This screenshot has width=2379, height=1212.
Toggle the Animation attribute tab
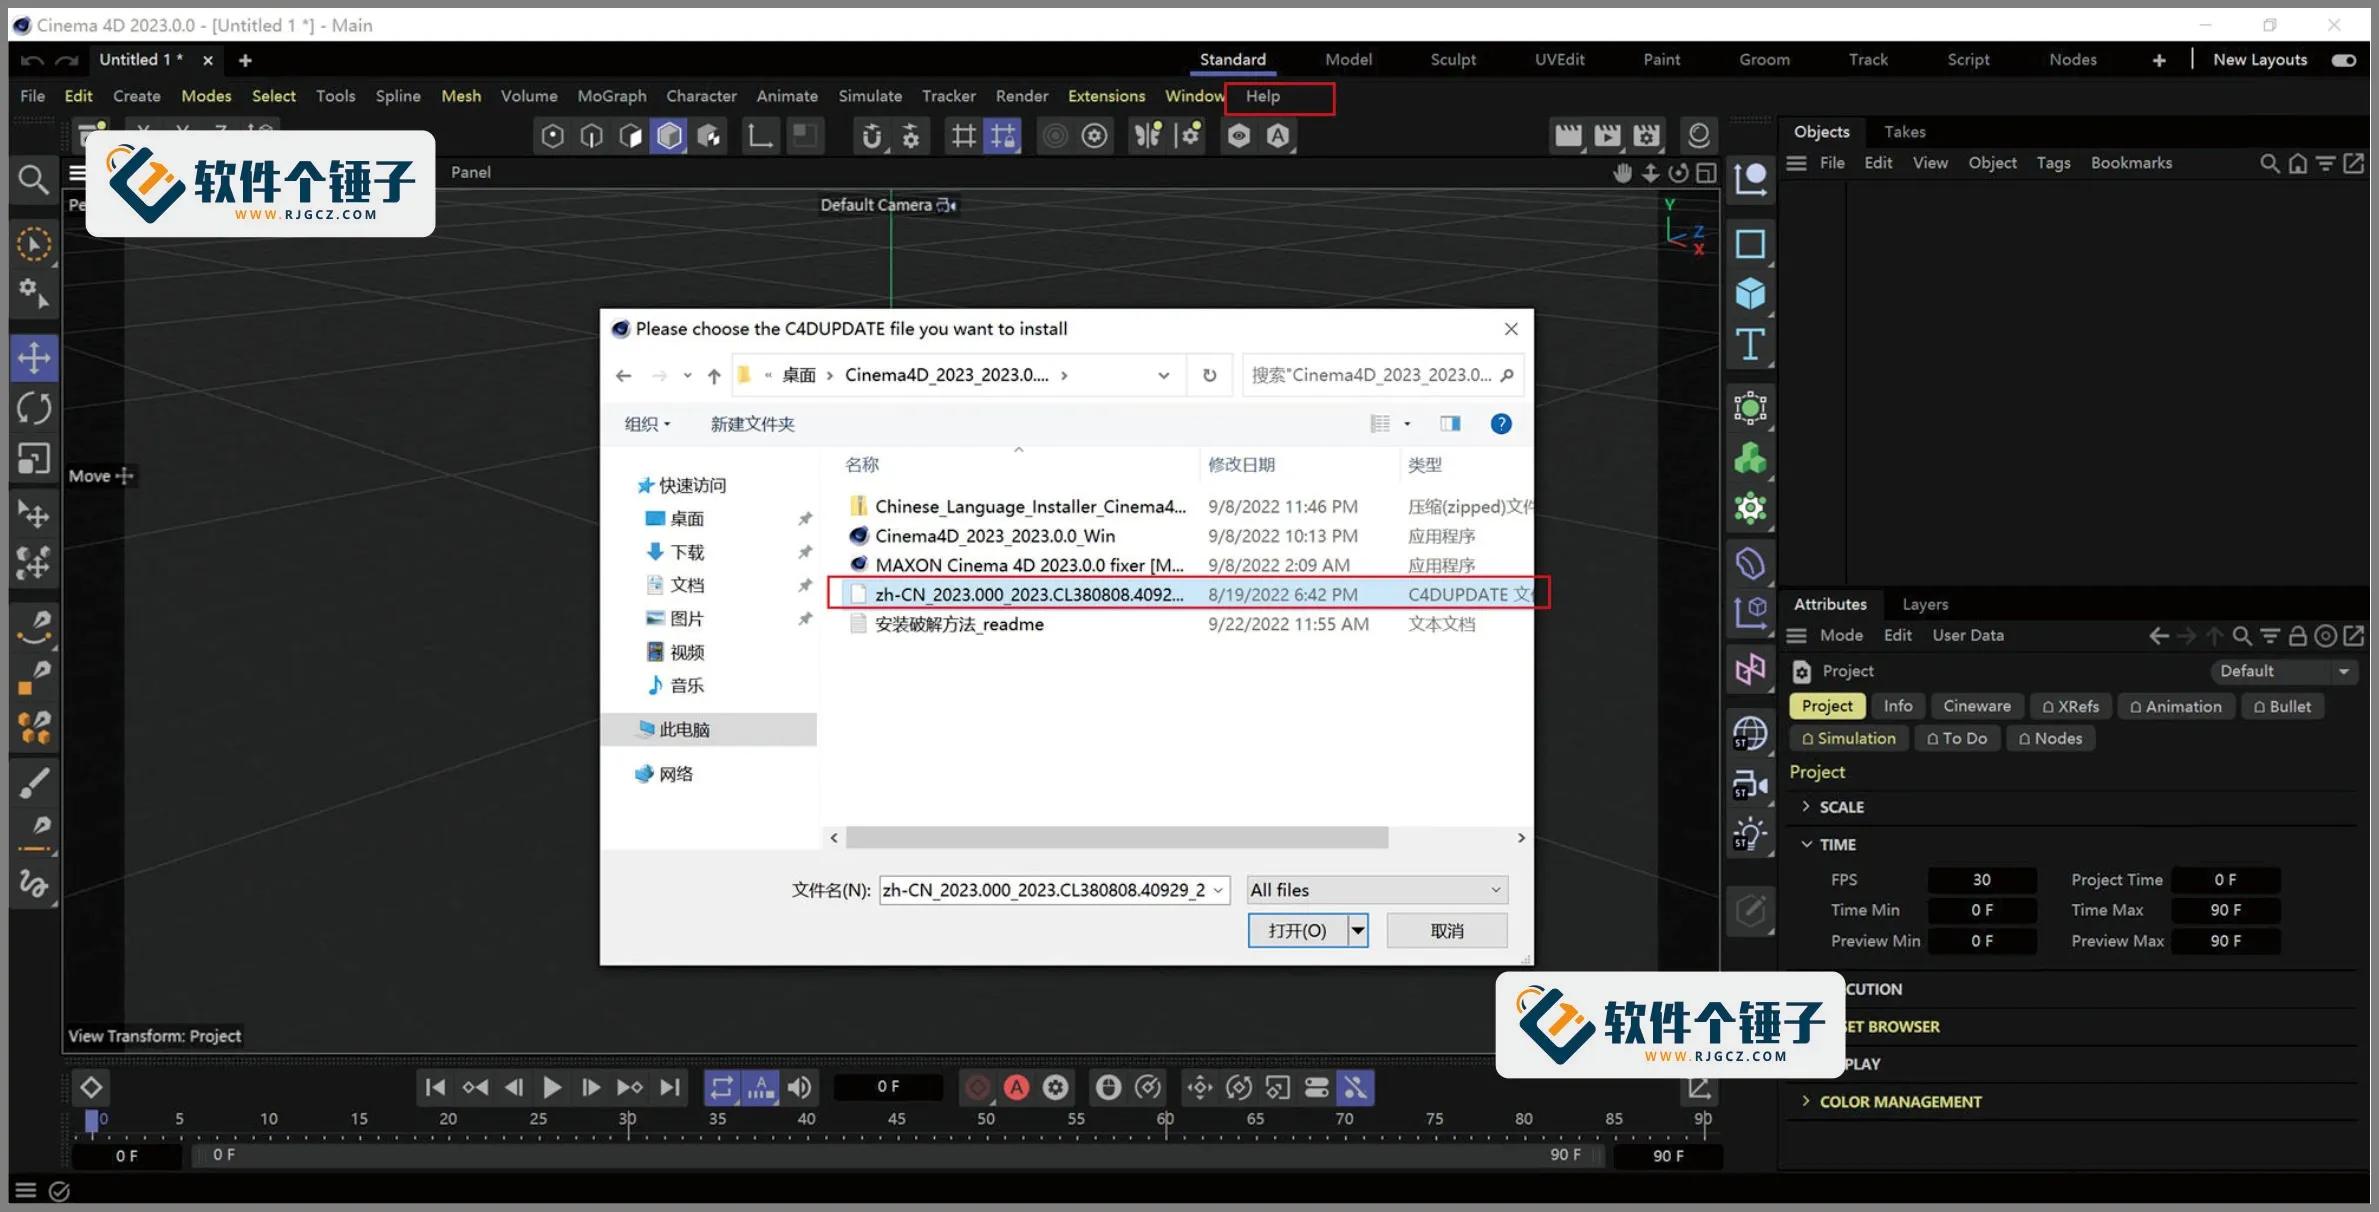click(2175, 706)
